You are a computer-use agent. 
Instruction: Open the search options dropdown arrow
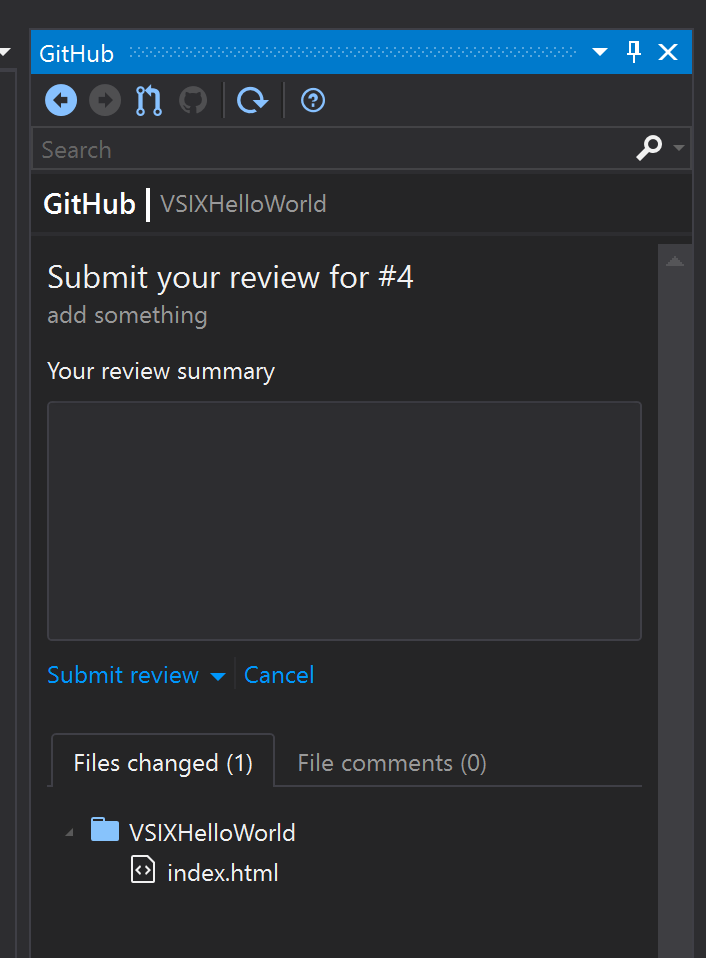(679, 148)
